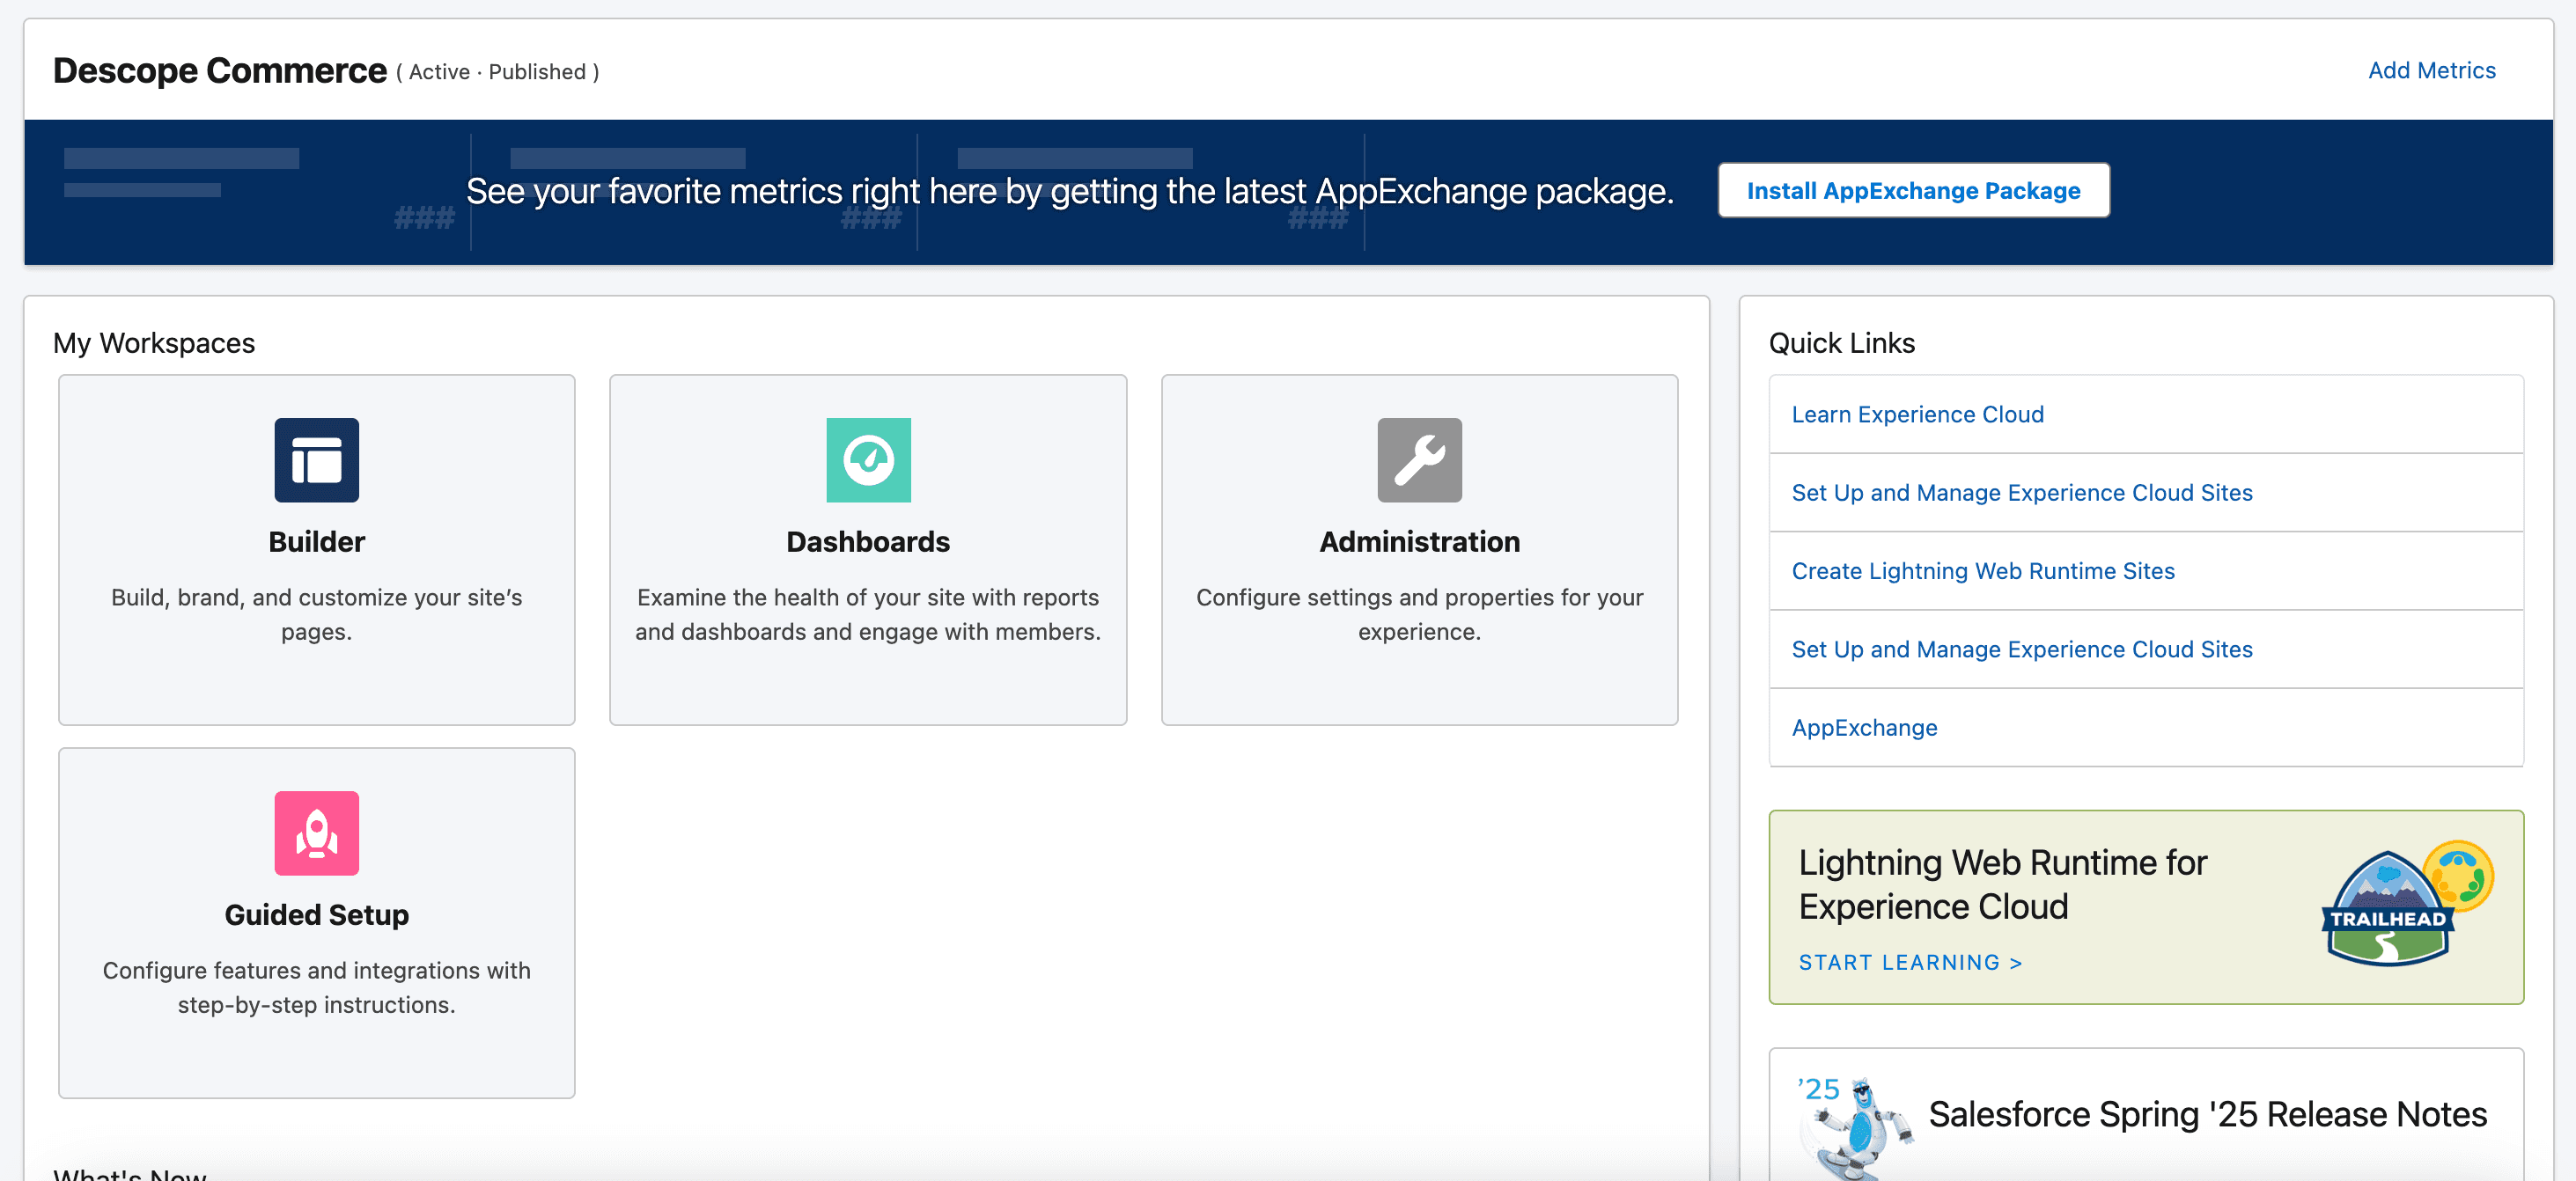Open Salesforce Spring '25 Release Notes
The image size is (2576, 1181).
(2206, 1113)
